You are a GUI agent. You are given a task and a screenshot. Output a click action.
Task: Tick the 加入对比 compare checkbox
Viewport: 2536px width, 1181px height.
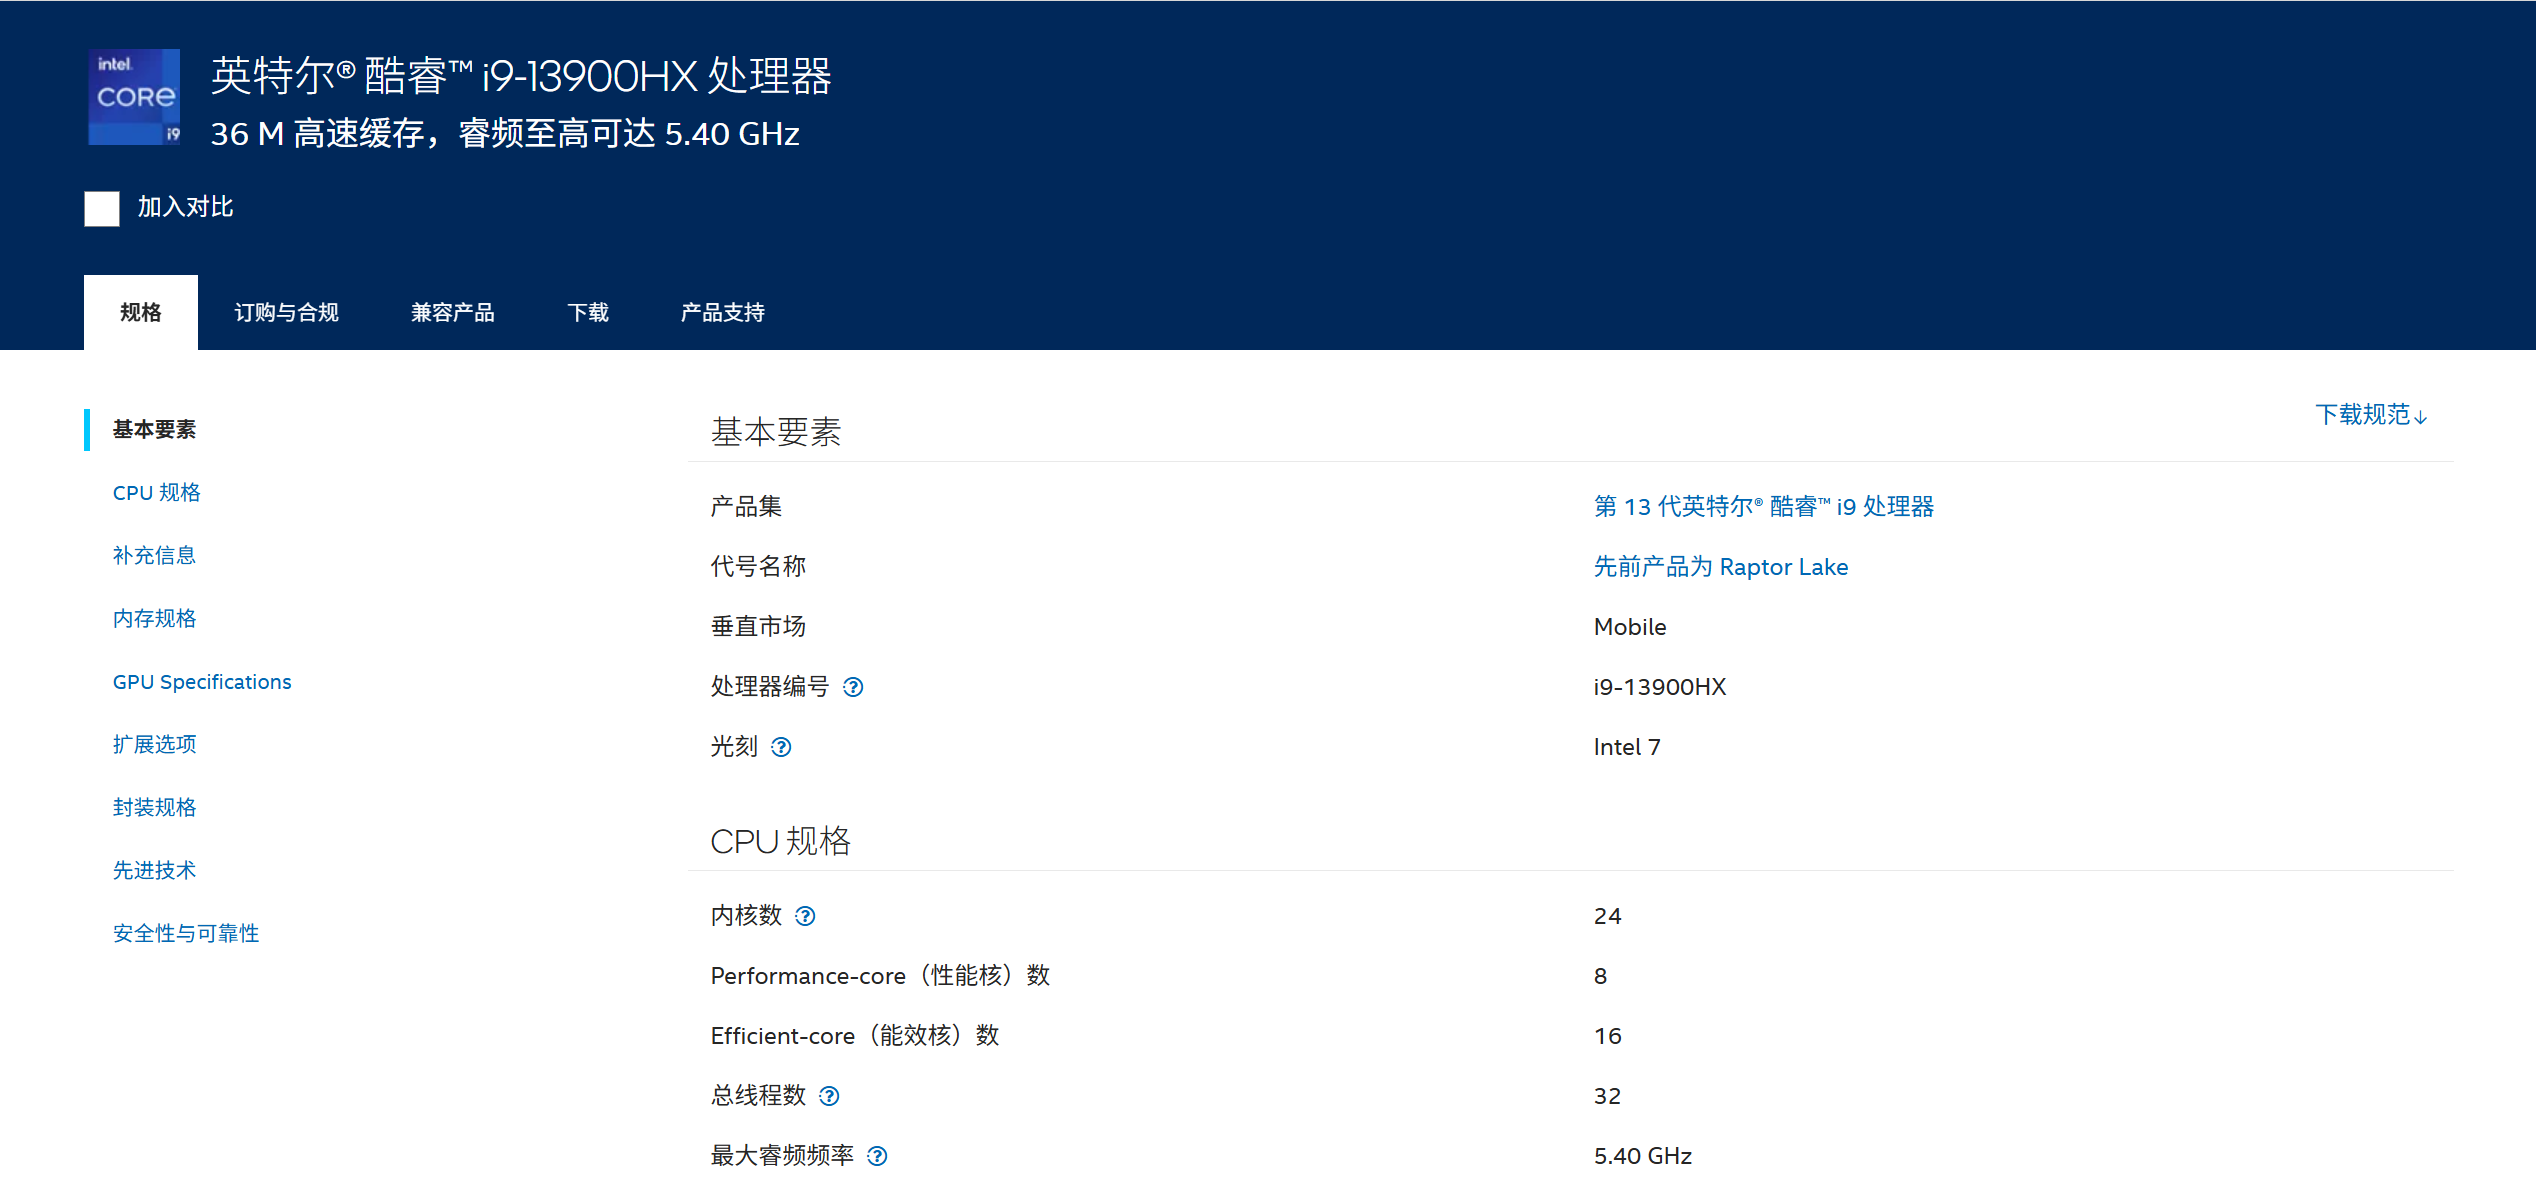coord(102,208)
